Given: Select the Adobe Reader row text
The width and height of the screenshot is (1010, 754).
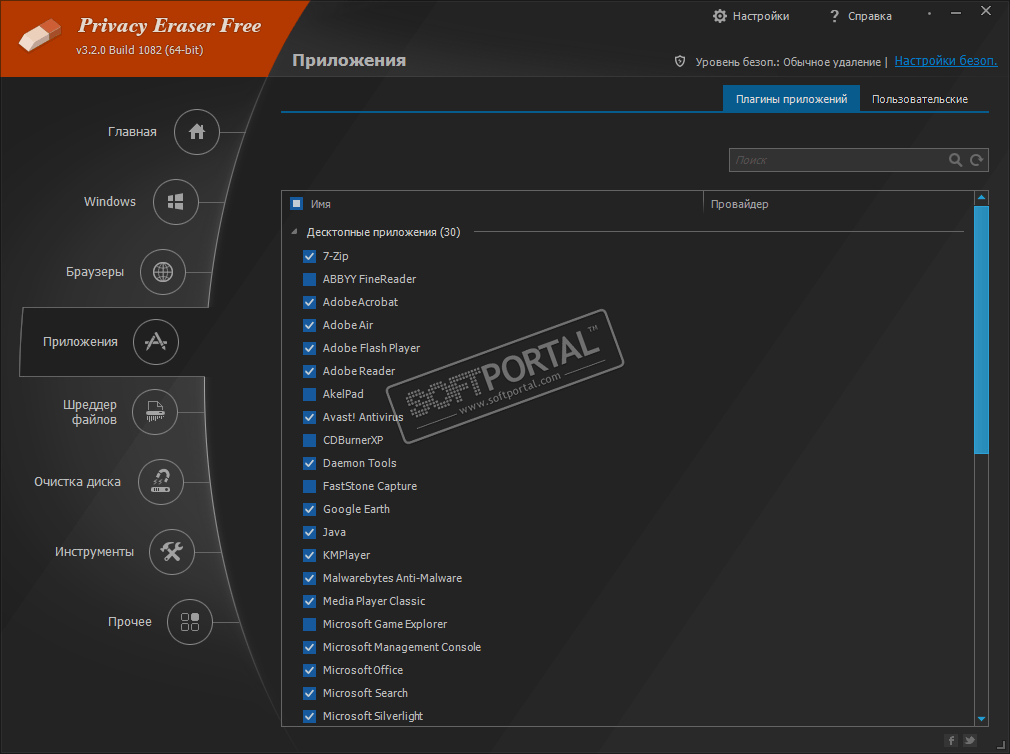Looking at the screenshot, I should [x=359, y=371].
